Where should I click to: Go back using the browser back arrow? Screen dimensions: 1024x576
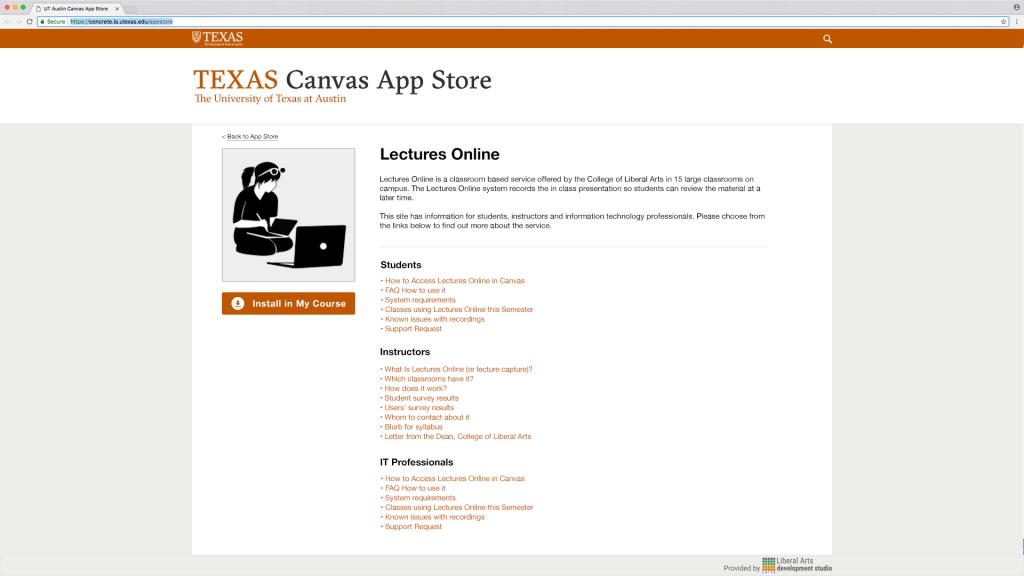click(7, 21)
